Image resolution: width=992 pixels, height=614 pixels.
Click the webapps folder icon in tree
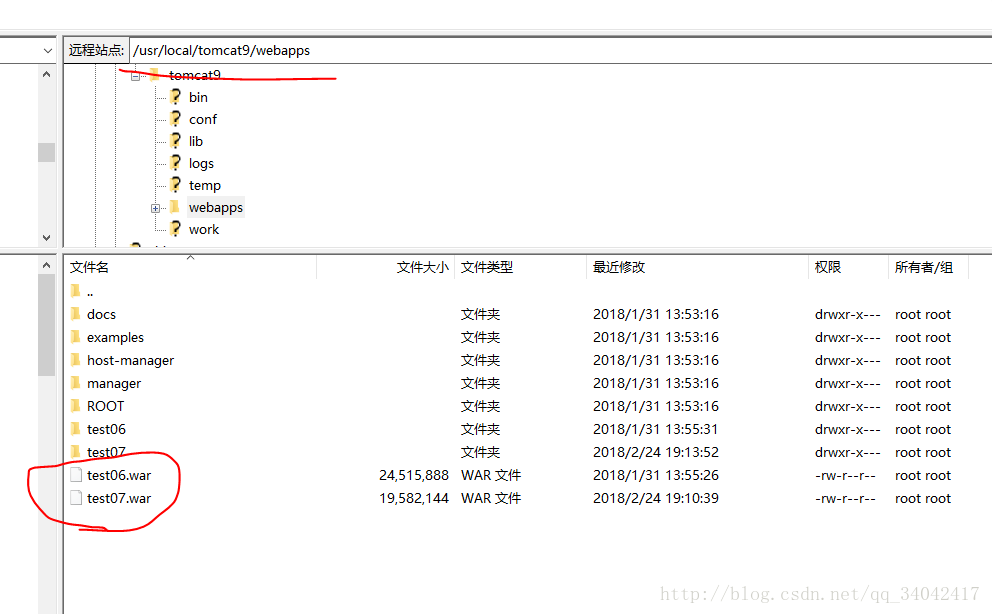tap(175, 207)
